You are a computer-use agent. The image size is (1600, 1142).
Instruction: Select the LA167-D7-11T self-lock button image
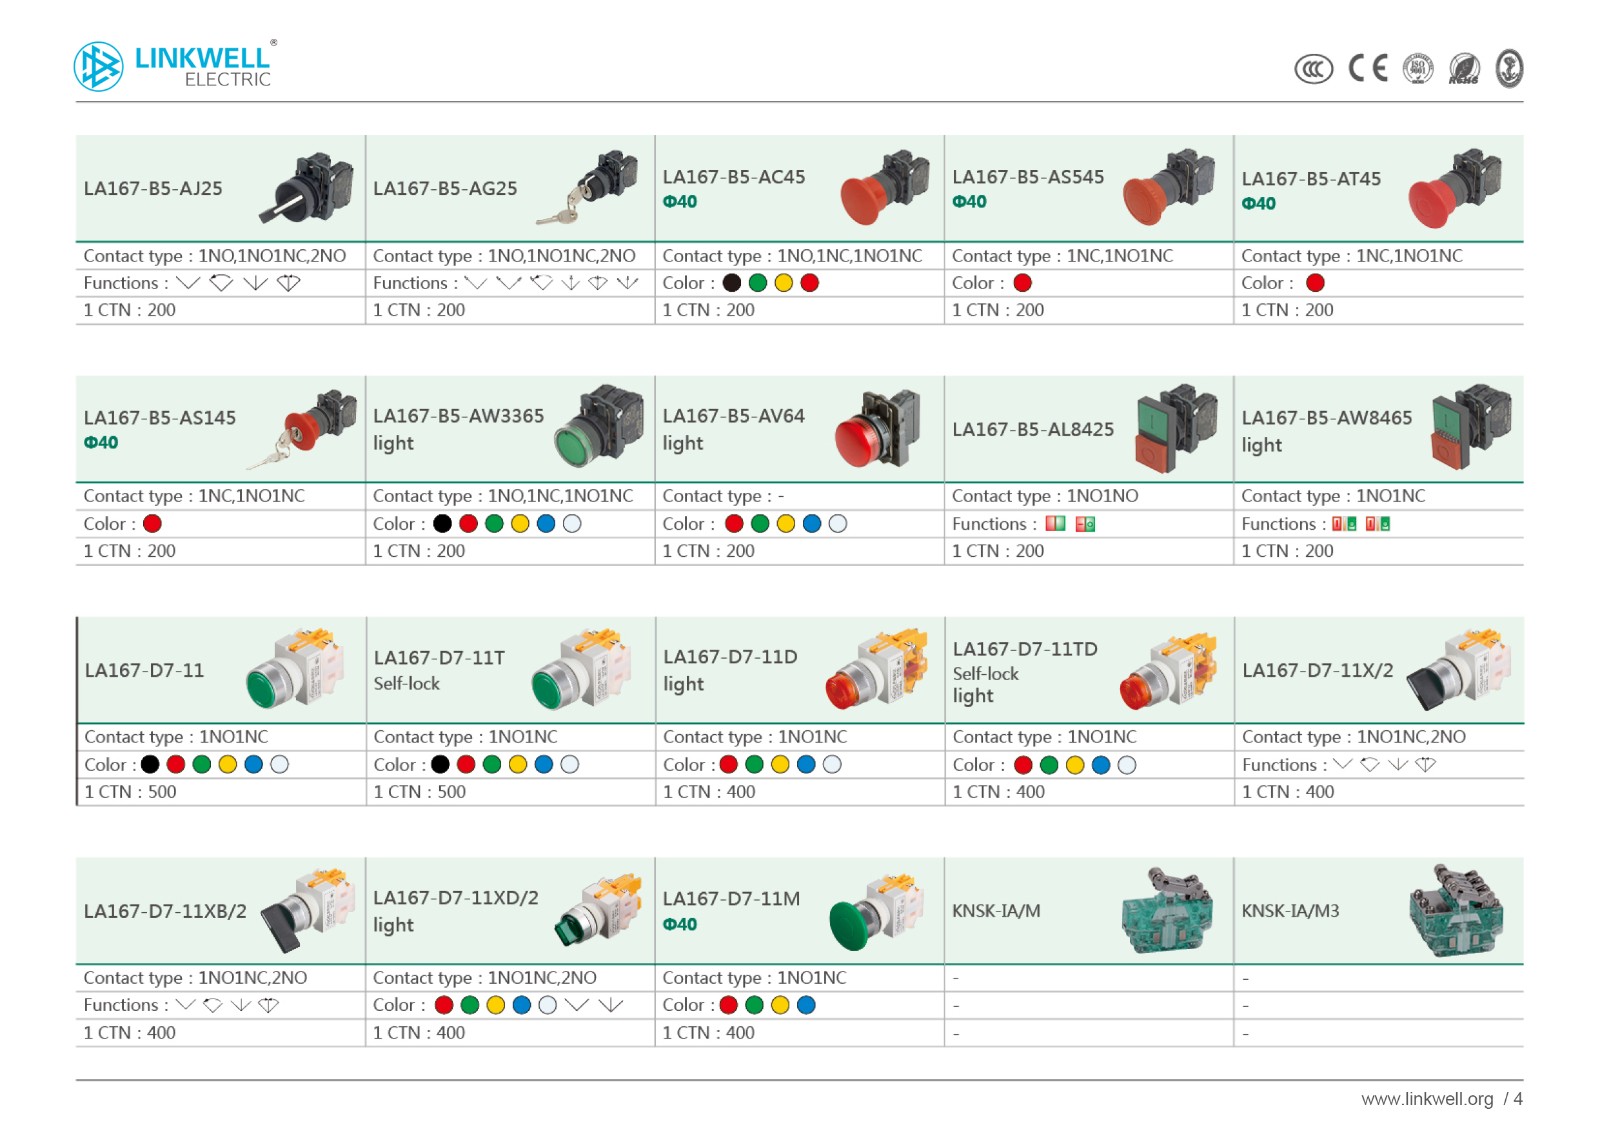point(582,669)
